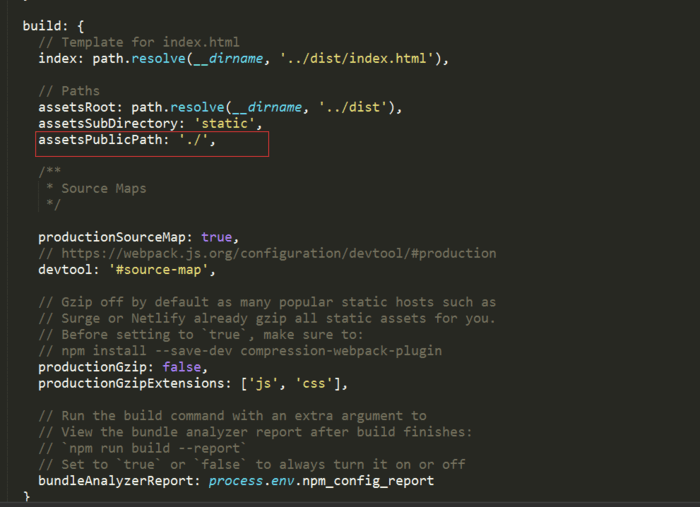Click '__dirname' in the assetsRoot line
The height and width of the screenshot is (507, 700).
267,107
